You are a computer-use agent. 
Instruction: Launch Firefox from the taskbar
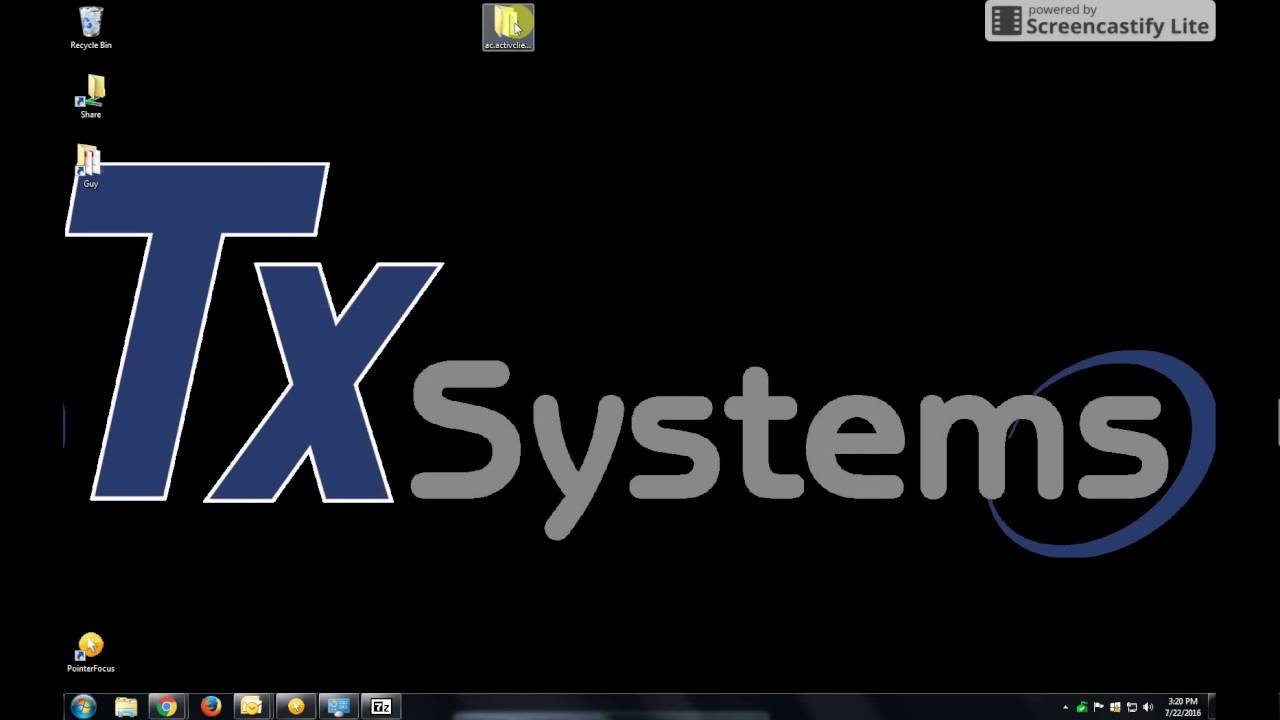pos(210,707)
